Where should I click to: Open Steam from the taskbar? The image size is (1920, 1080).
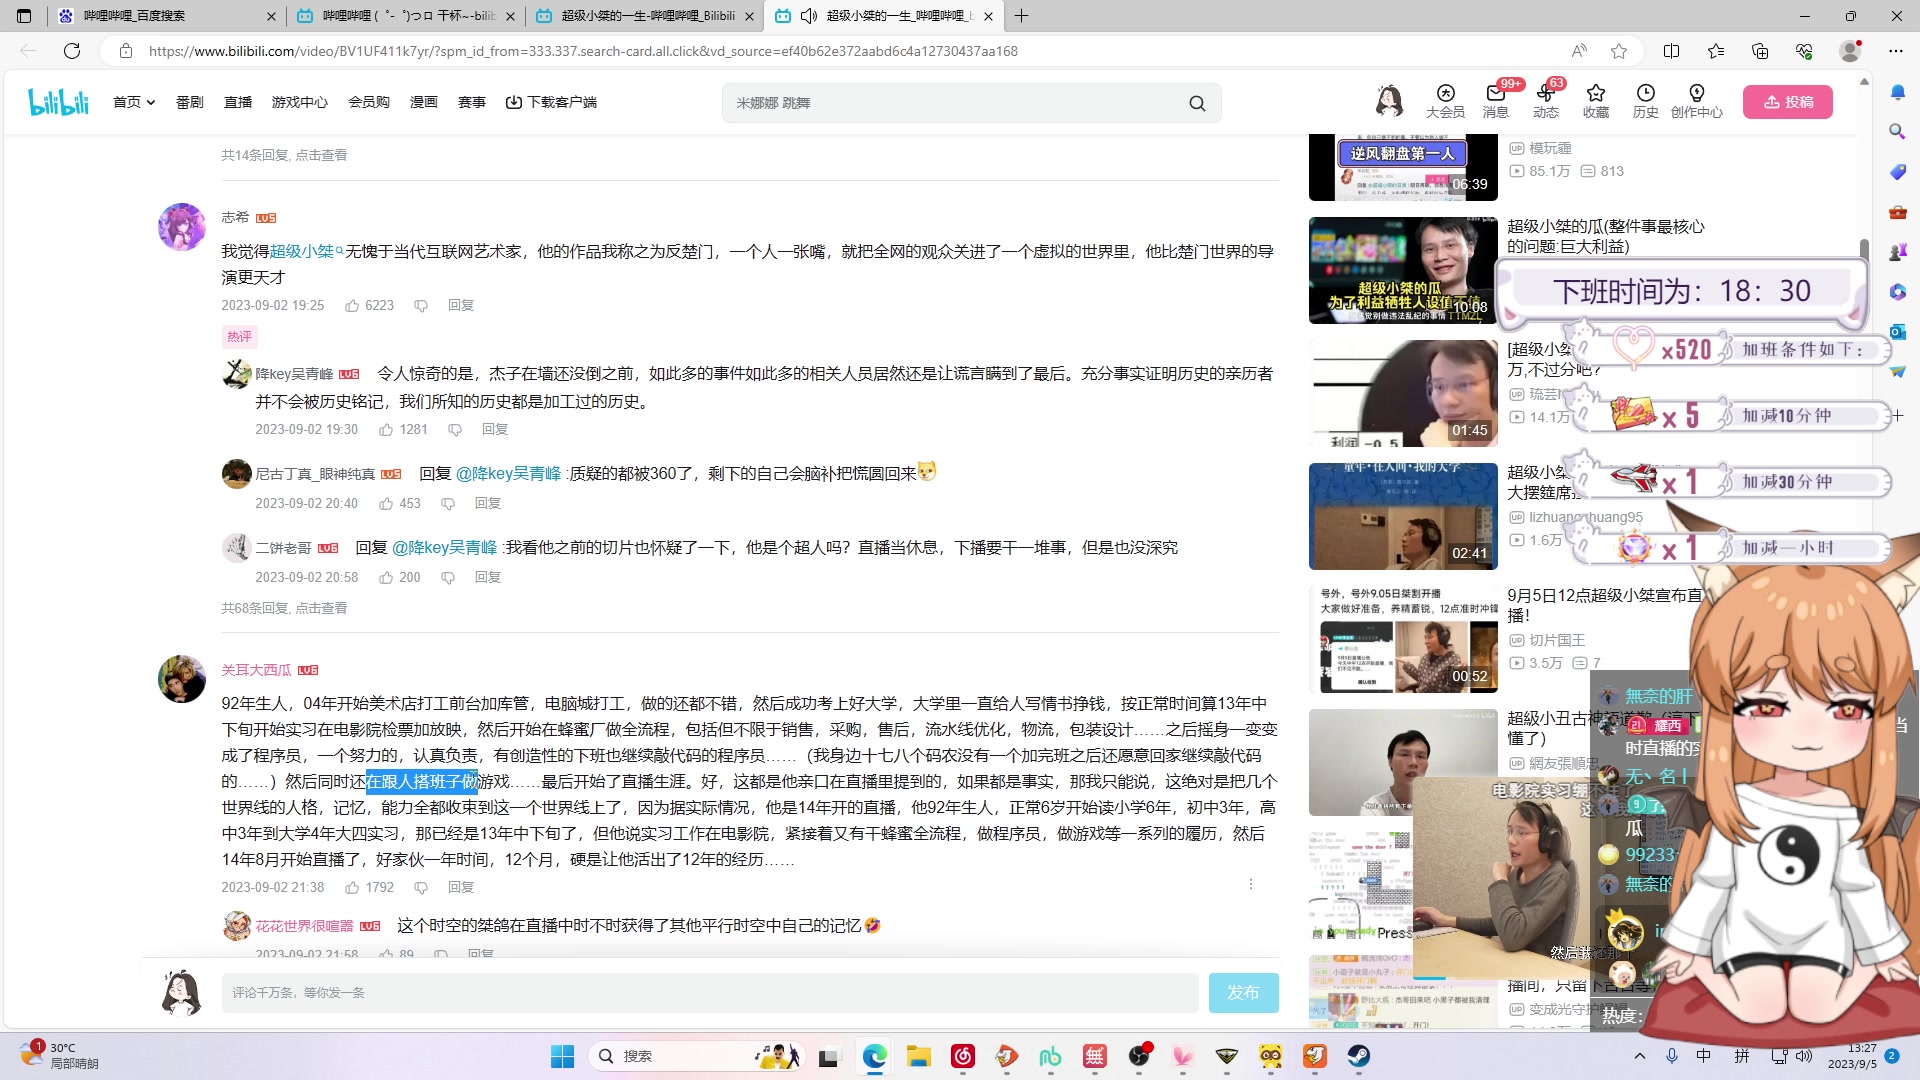1358,1056
